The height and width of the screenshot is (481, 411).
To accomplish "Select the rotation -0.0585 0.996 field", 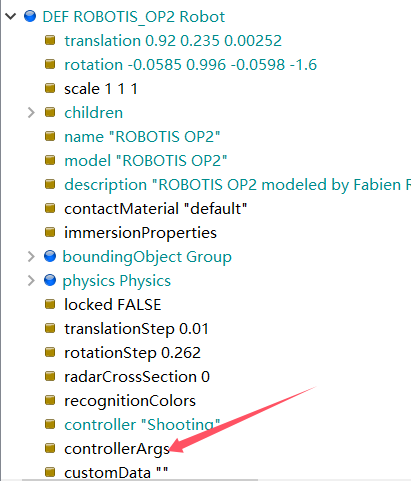I will coord(190,65).
